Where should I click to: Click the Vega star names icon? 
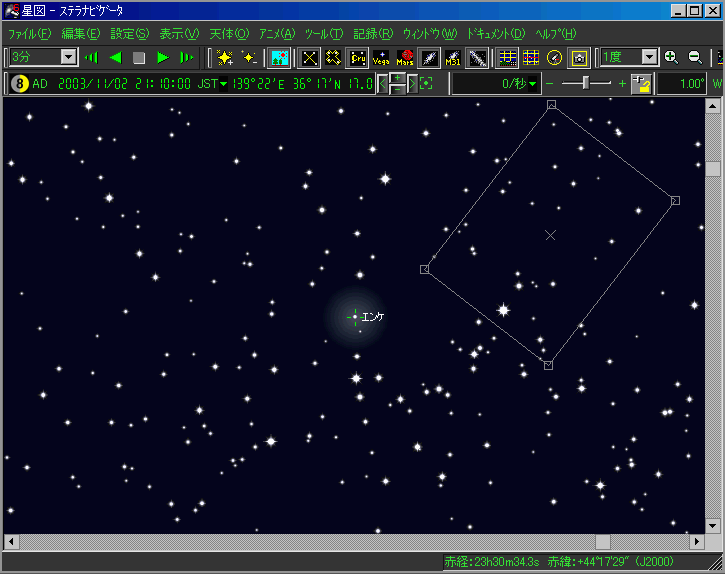pos(381,58)
